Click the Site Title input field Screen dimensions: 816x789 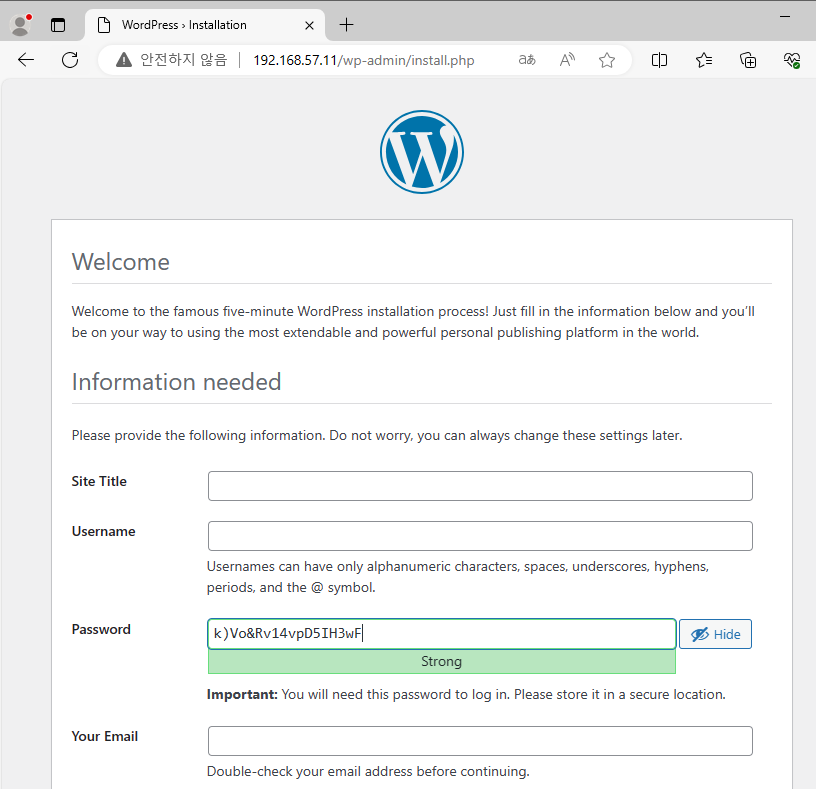pyautogui.click(x=480, y=486)
